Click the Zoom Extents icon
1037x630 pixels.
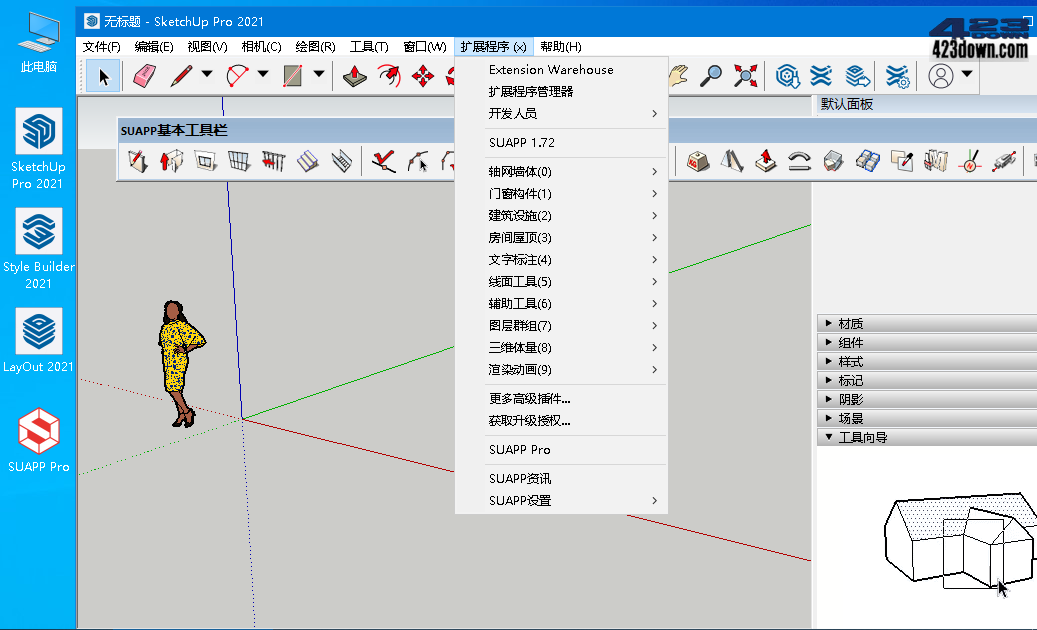tap(745, 76)
